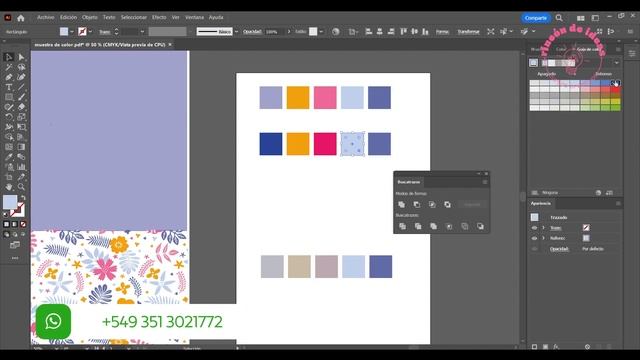
Task: Open the Archivo menu
Action: (x=46, y=18)
